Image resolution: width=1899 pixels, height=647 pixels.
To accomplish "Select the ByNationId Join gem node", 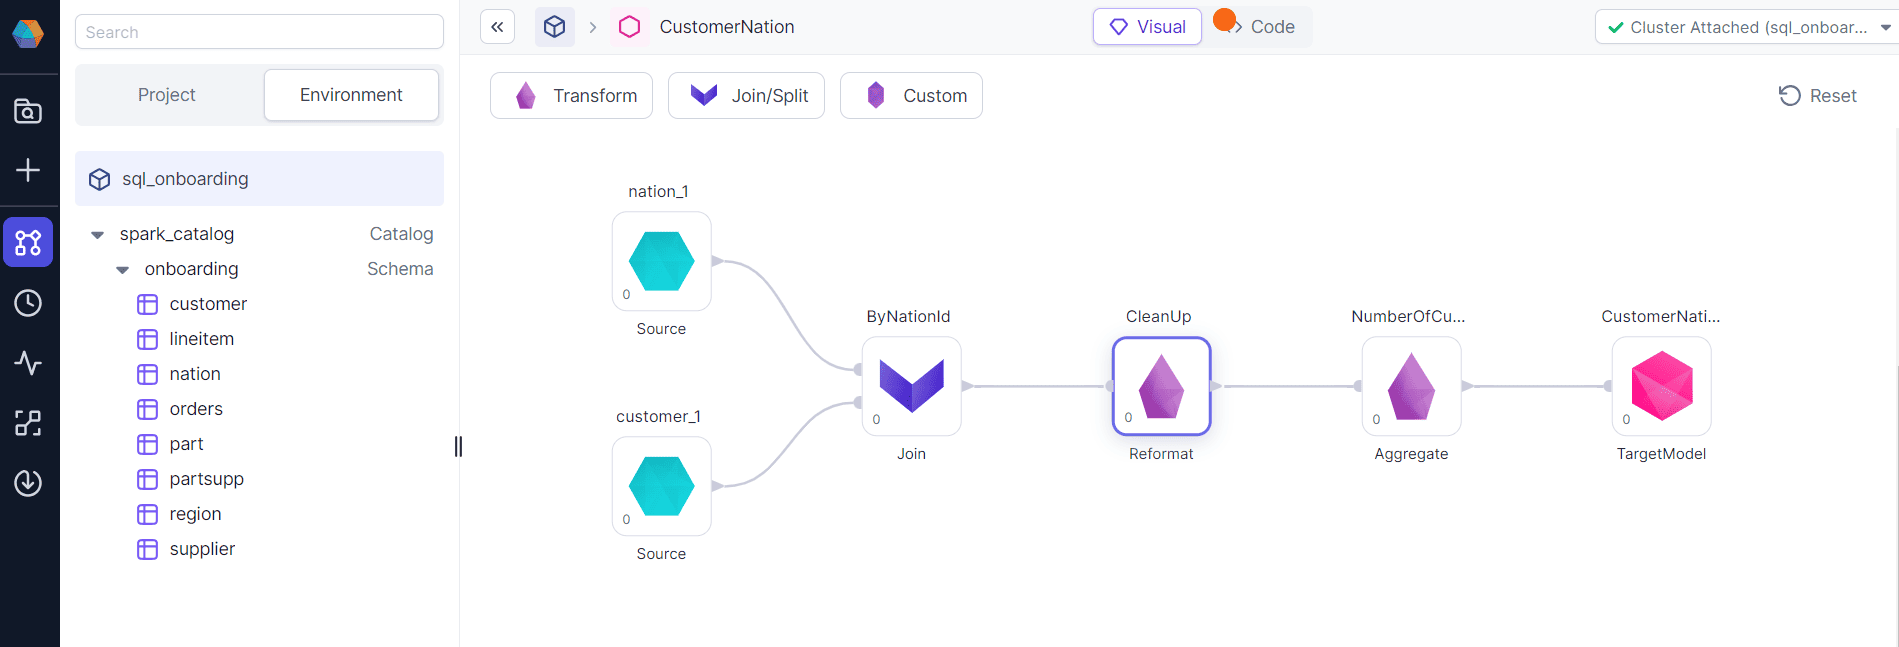I will [x=911, y=386].
